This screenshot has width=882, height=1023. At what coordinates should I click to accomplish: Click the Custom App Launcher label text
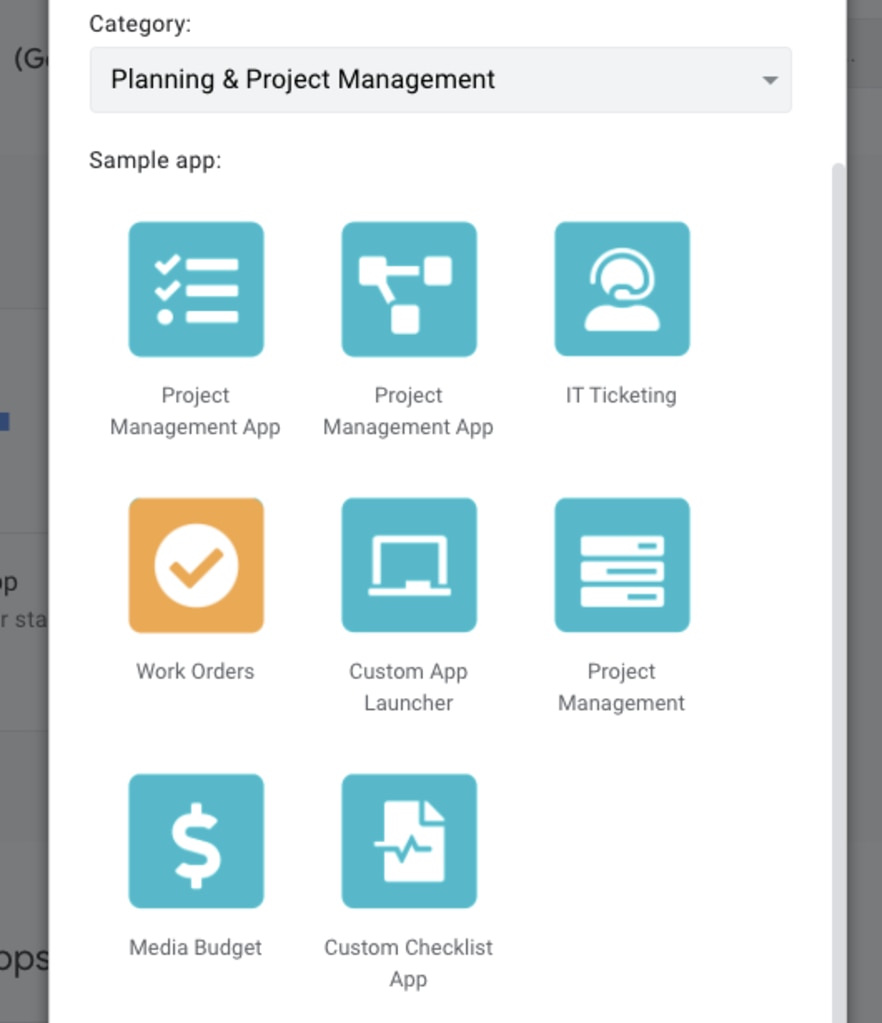408,686
